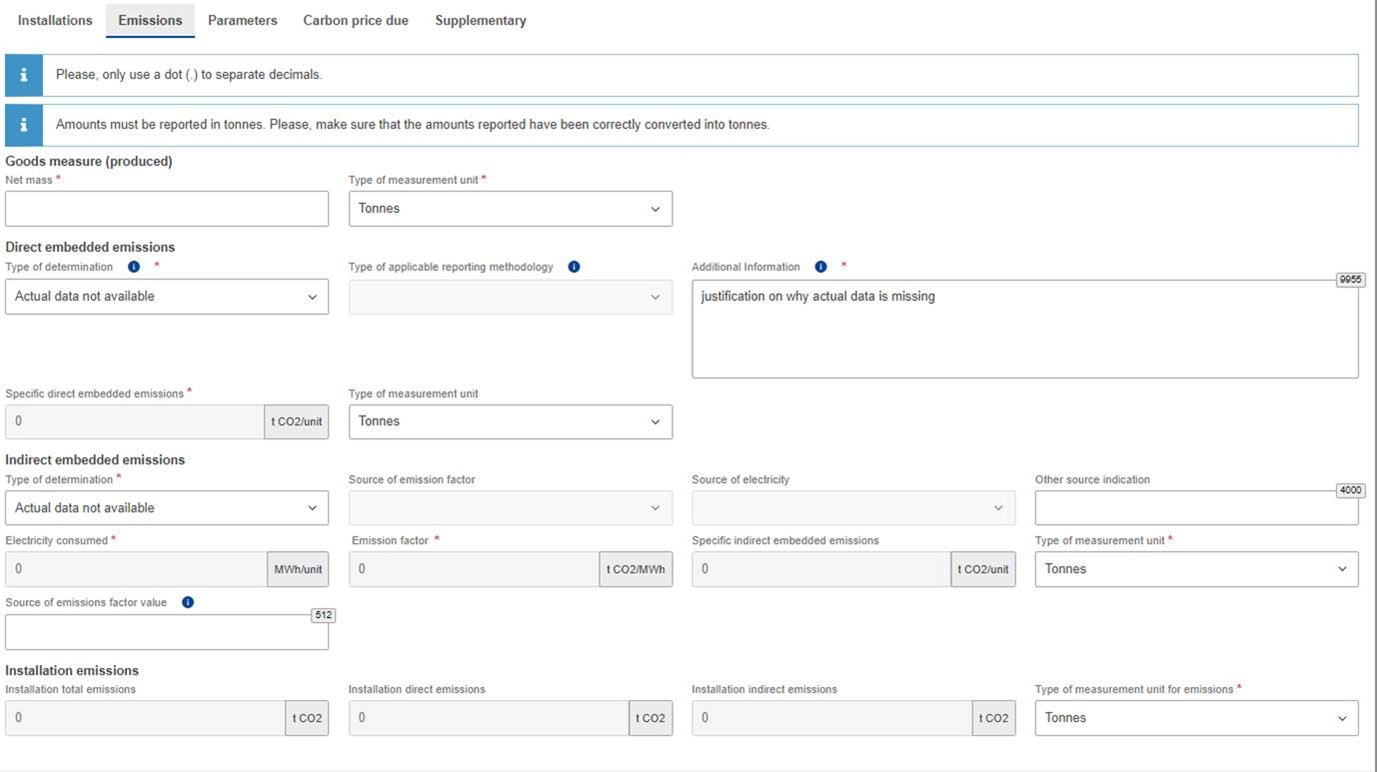Go to Carbon price due tab
This screenshot has width=1377, height=772.
(355, 20)
